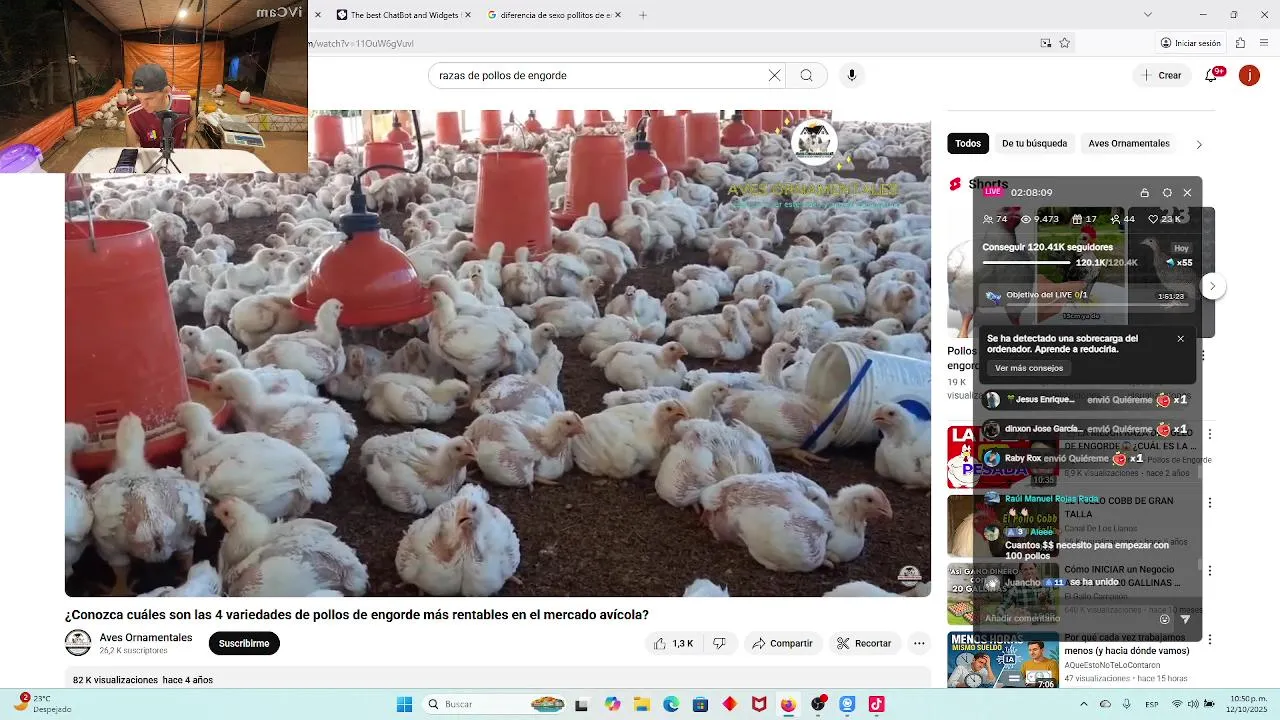The image size is (1280, 720).
Task: Open Aves Ornamentales channel name link
Action: click(146, 637)
